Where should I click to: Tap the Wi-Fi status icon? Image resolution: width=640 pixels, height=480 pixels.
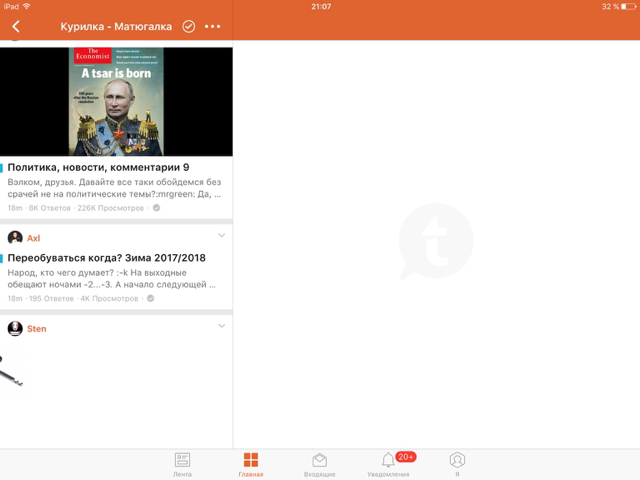click(x=27, y=6)
